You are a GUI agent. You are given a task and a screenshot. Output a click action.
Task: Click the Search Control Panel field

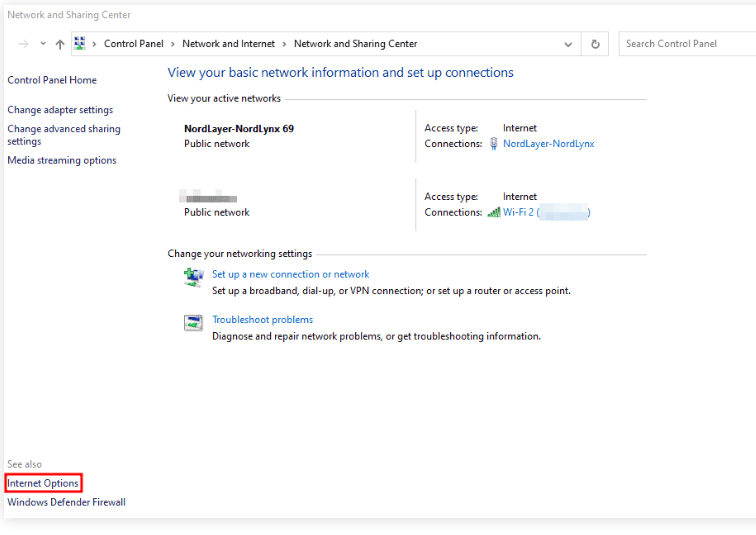pos(688,44)
